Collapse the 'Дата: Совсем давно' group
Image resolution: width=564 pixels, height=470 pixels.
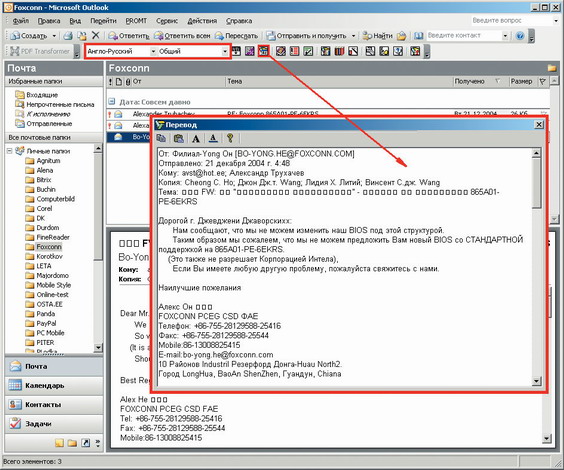point(112,102)
